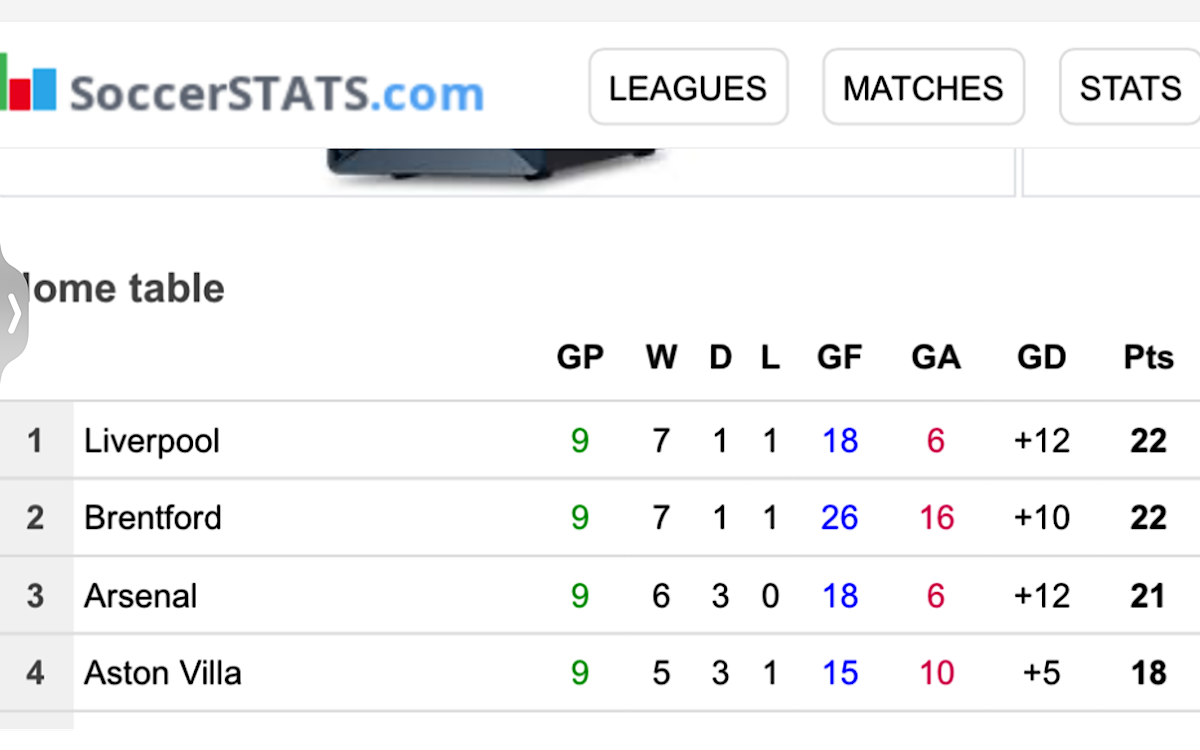Viewport: 1200px width, 750px height.
Task: Click the GD column header
Action: click(1041, 357)
